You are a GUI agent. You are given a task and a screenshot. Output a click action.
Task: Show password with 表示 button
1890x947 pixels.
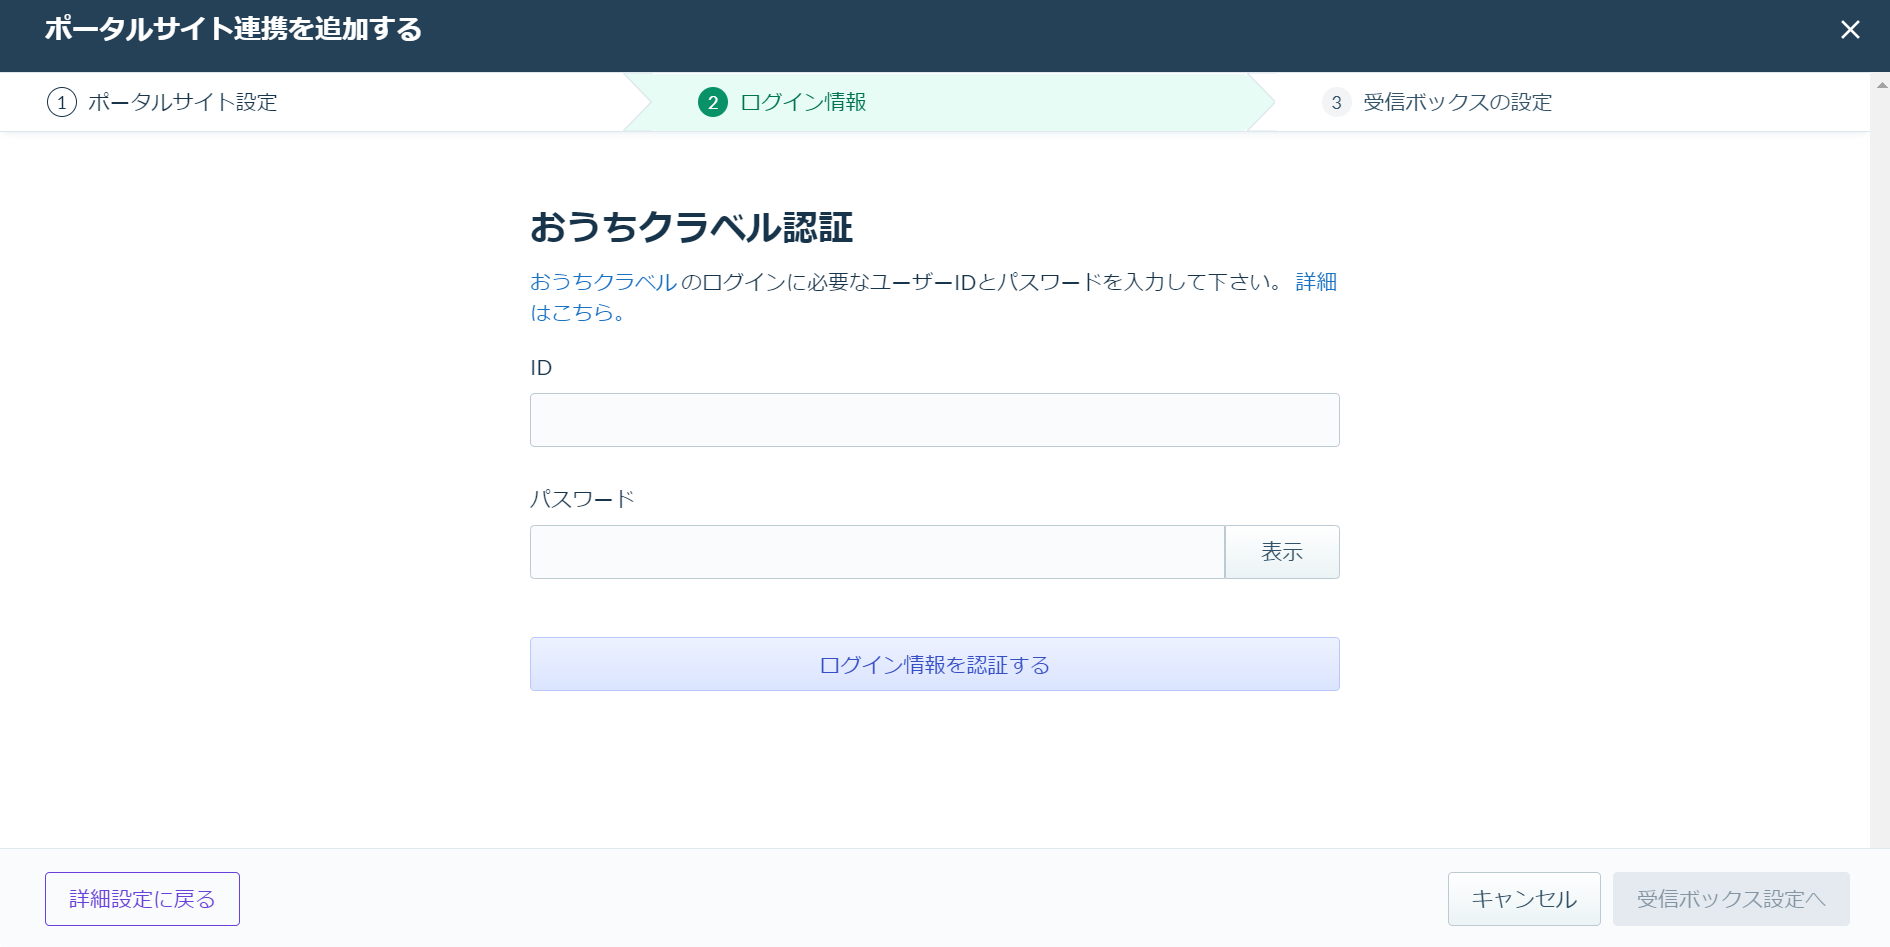point(1282,552)
